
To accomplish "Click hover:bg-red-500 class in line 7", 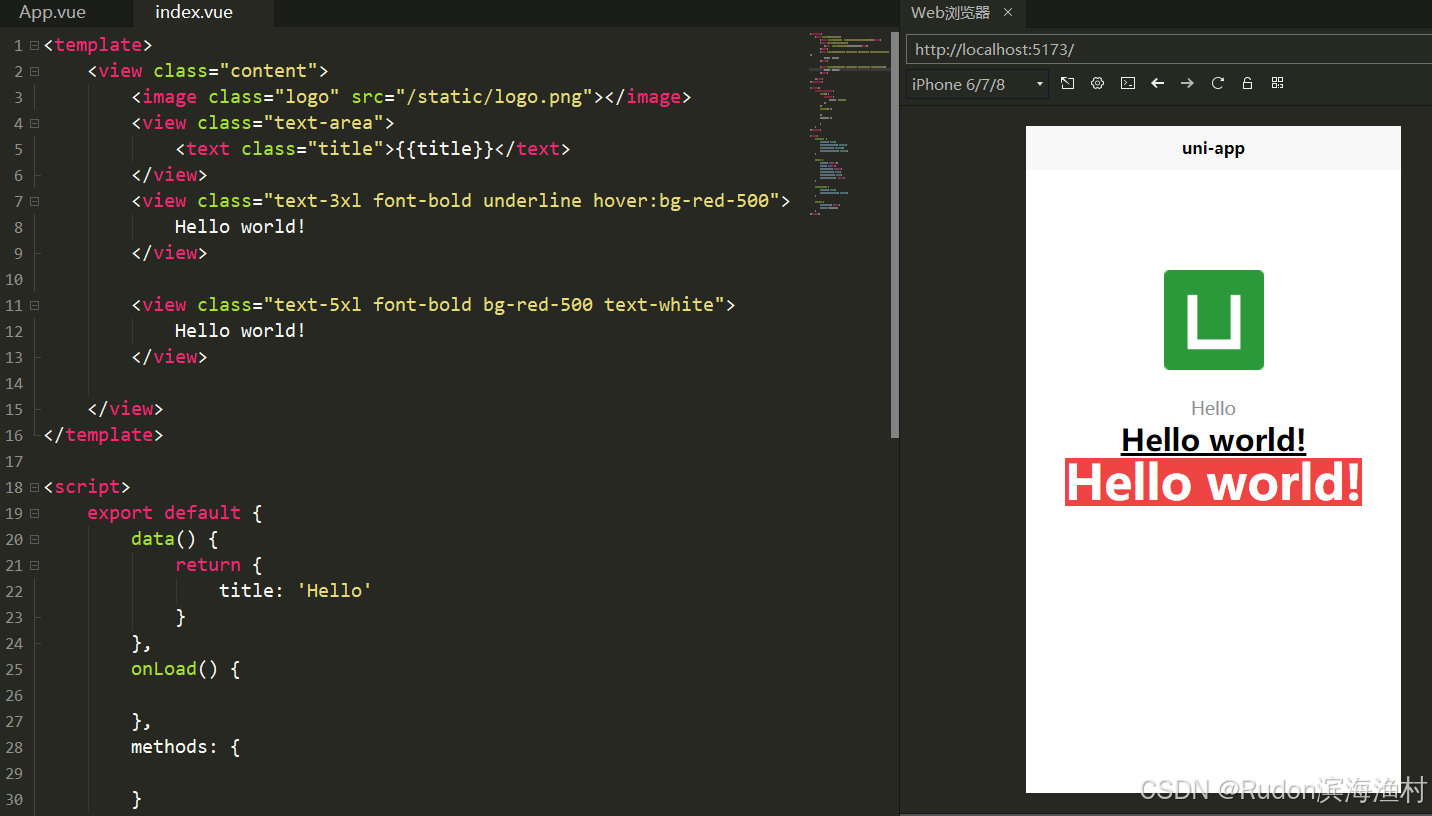I will tap(681, 201).
